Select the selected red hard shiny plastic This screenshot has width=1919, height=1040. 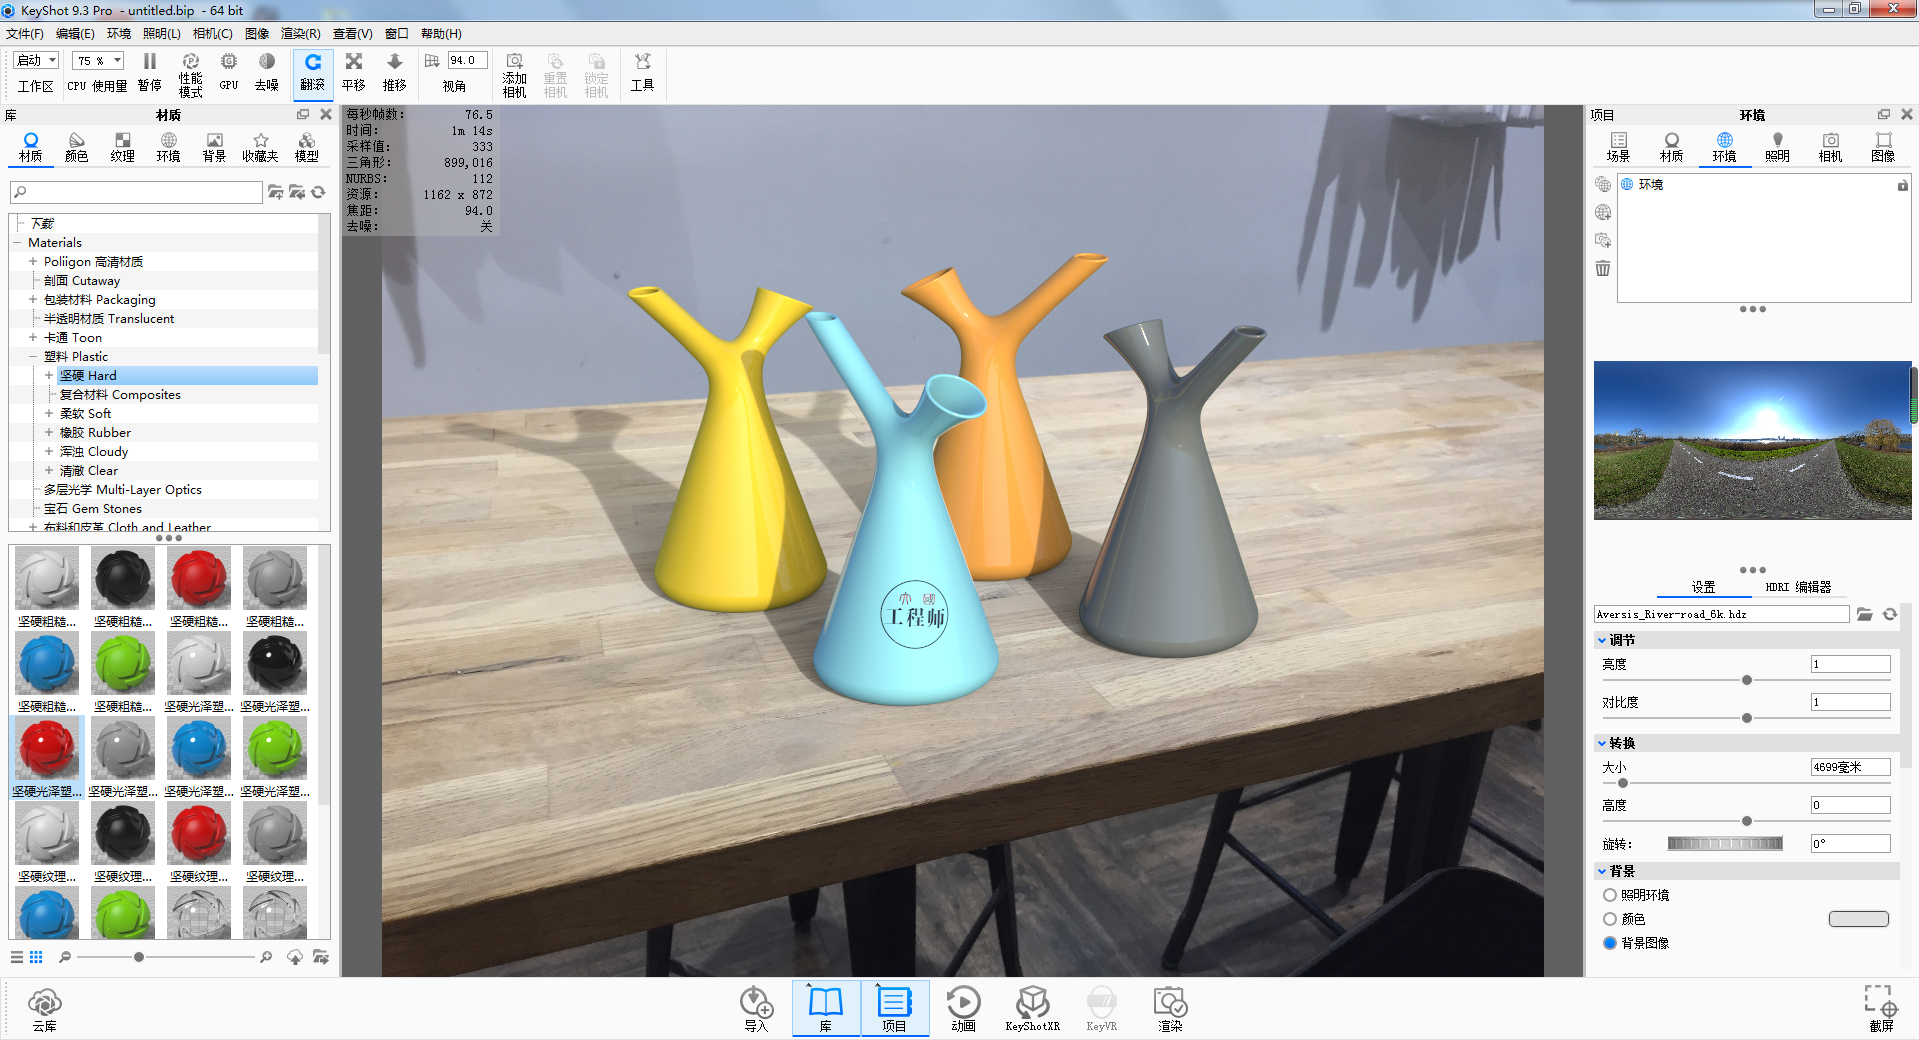[47, 757]
